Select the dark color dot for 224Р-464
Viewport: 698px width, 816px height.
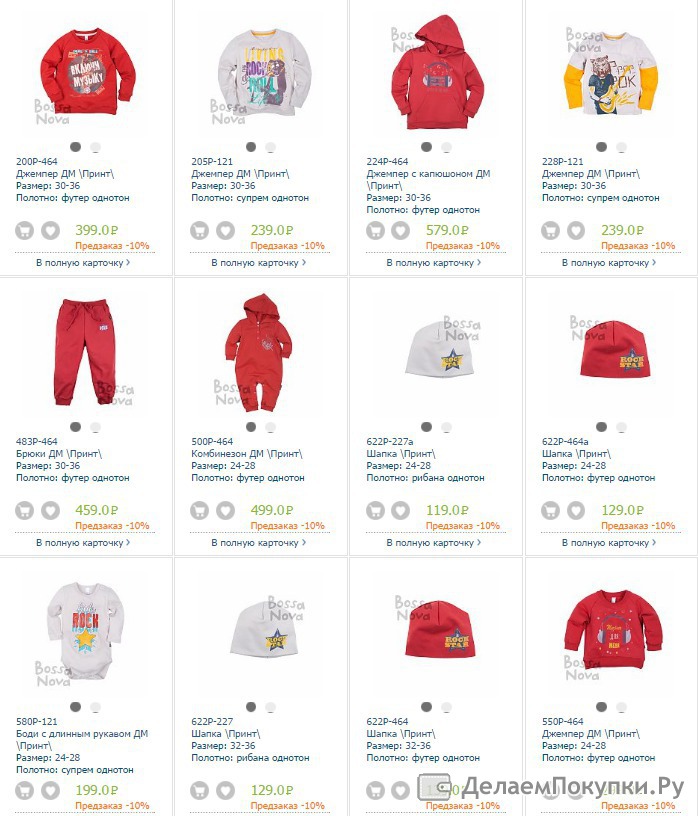tap(426, 147)
